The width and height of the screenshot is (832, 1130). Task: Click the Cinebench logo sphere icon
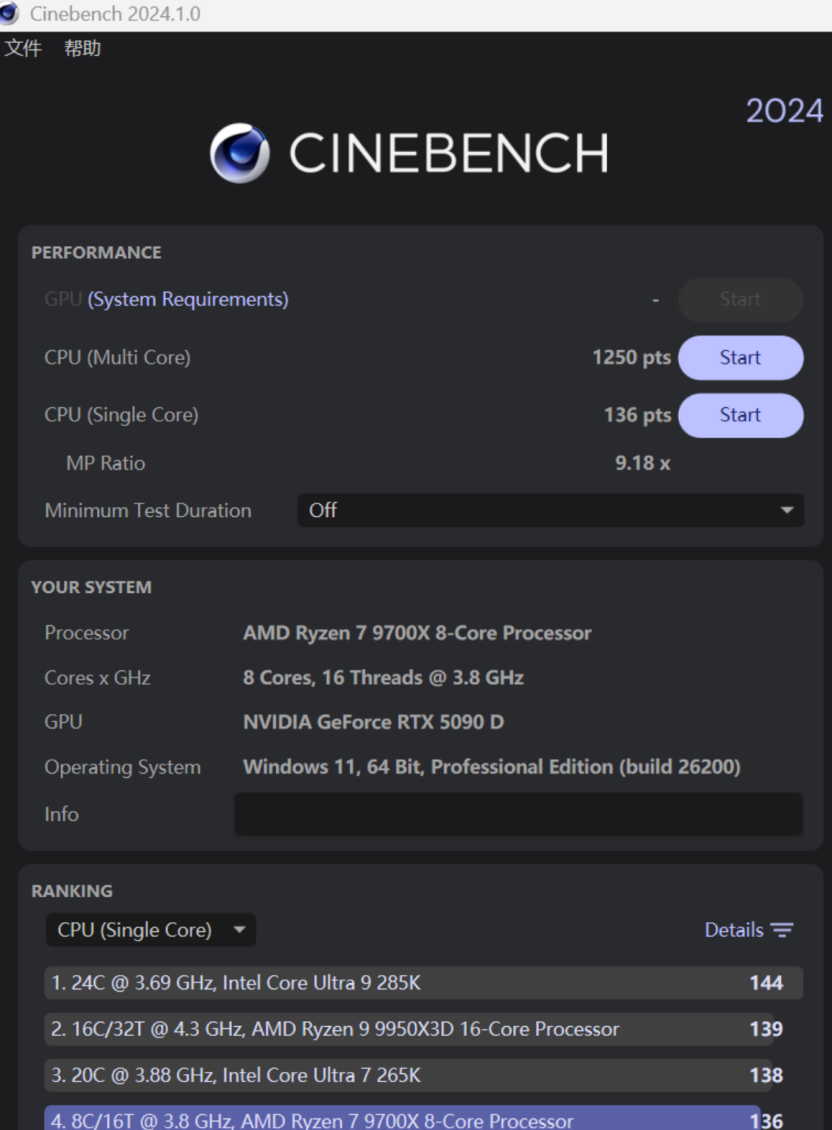point(239,153)
